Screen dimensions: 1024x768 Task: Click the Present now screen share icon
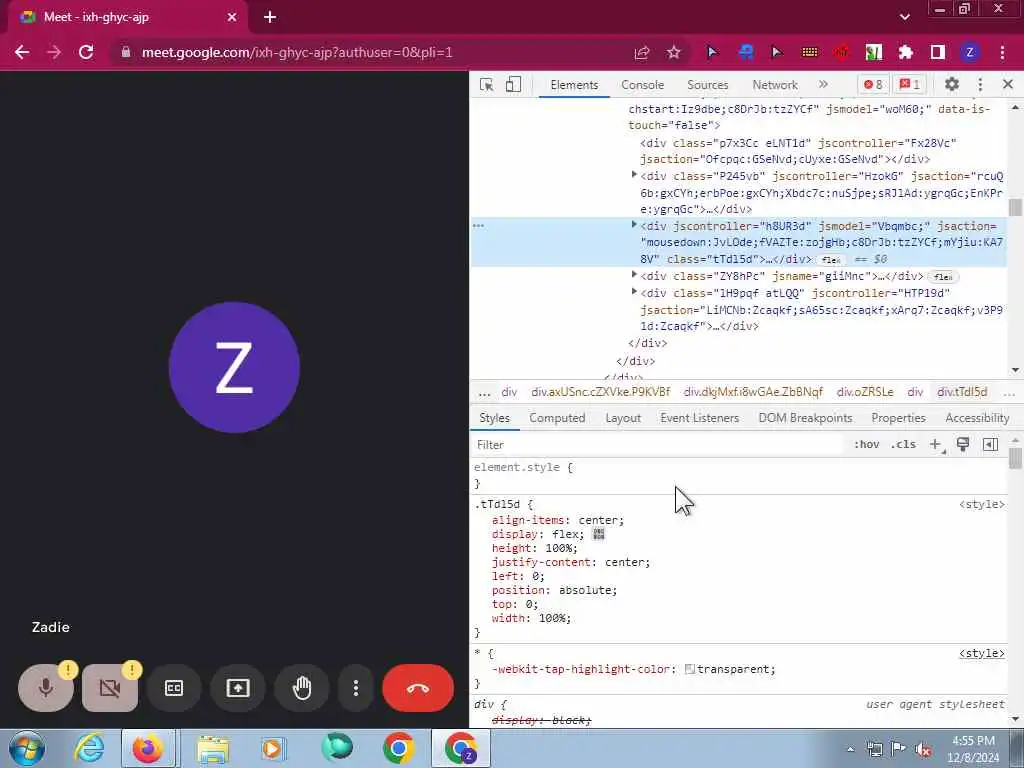click(x=238, y=688)
